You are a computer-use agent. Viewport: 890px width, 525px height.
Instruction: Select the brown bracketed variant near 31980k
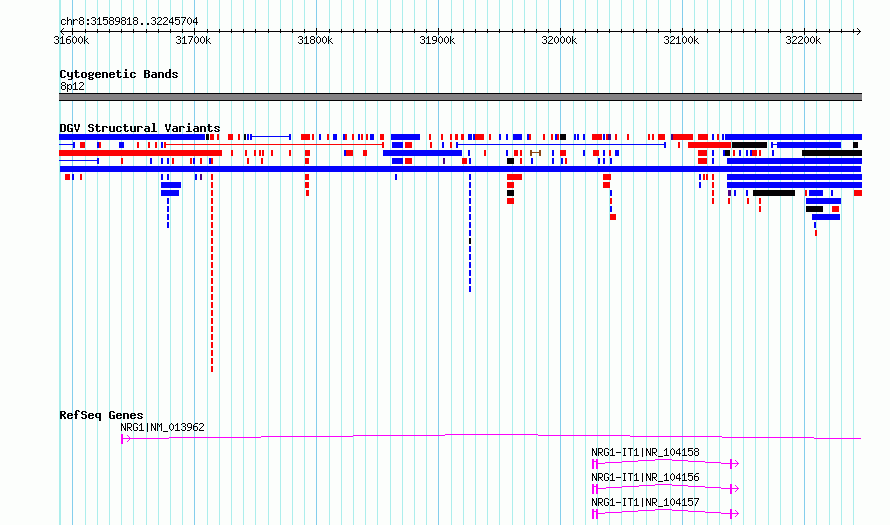(535, 153)
